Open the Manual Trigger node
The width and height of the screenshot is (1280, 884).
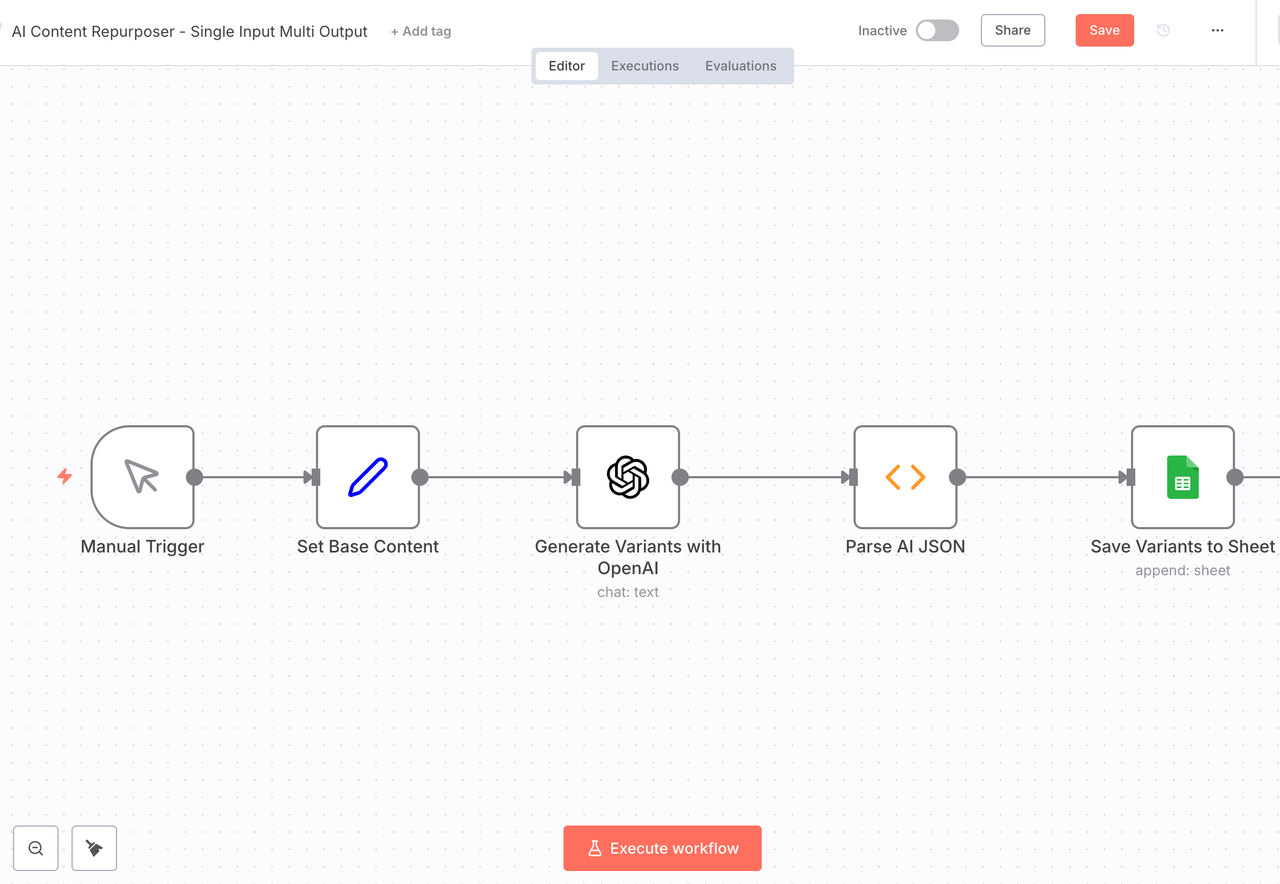(142, 477)
